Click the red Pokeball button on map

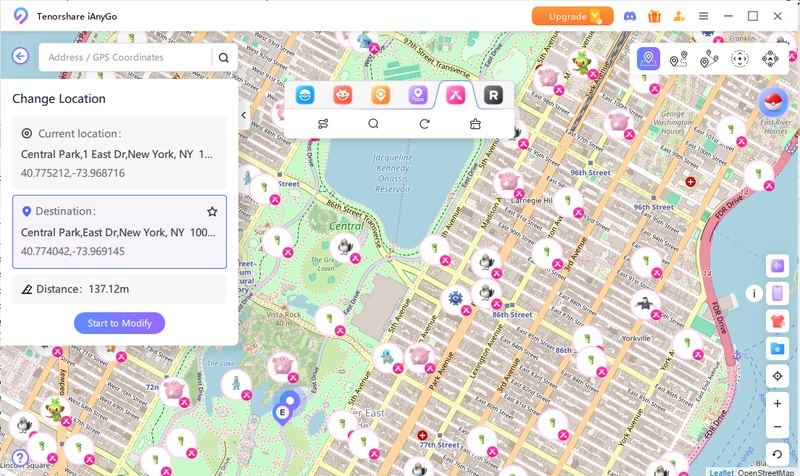click(773, 102)
